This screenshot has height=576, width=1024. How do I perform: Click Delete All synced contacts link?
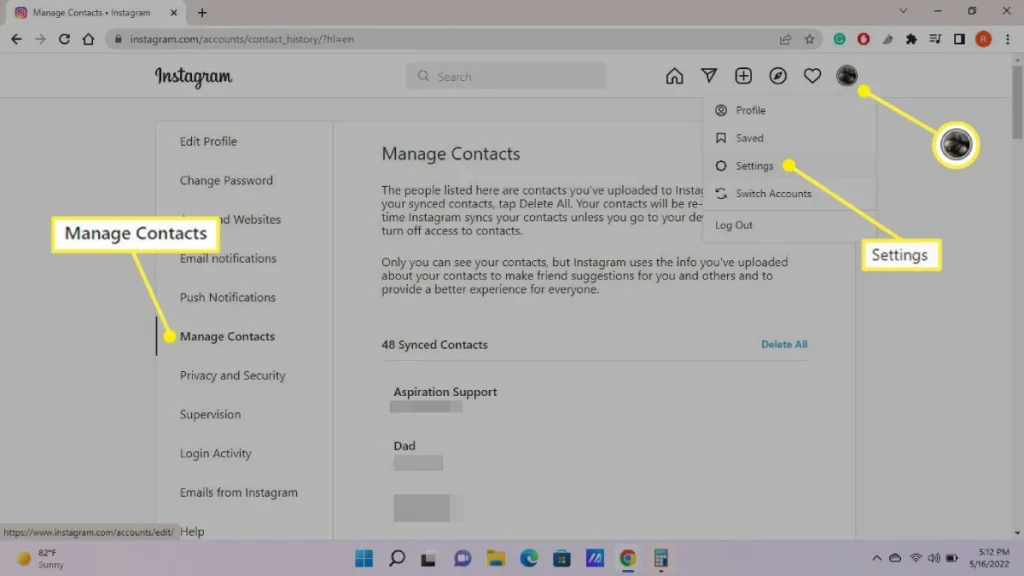pos(784,344)
